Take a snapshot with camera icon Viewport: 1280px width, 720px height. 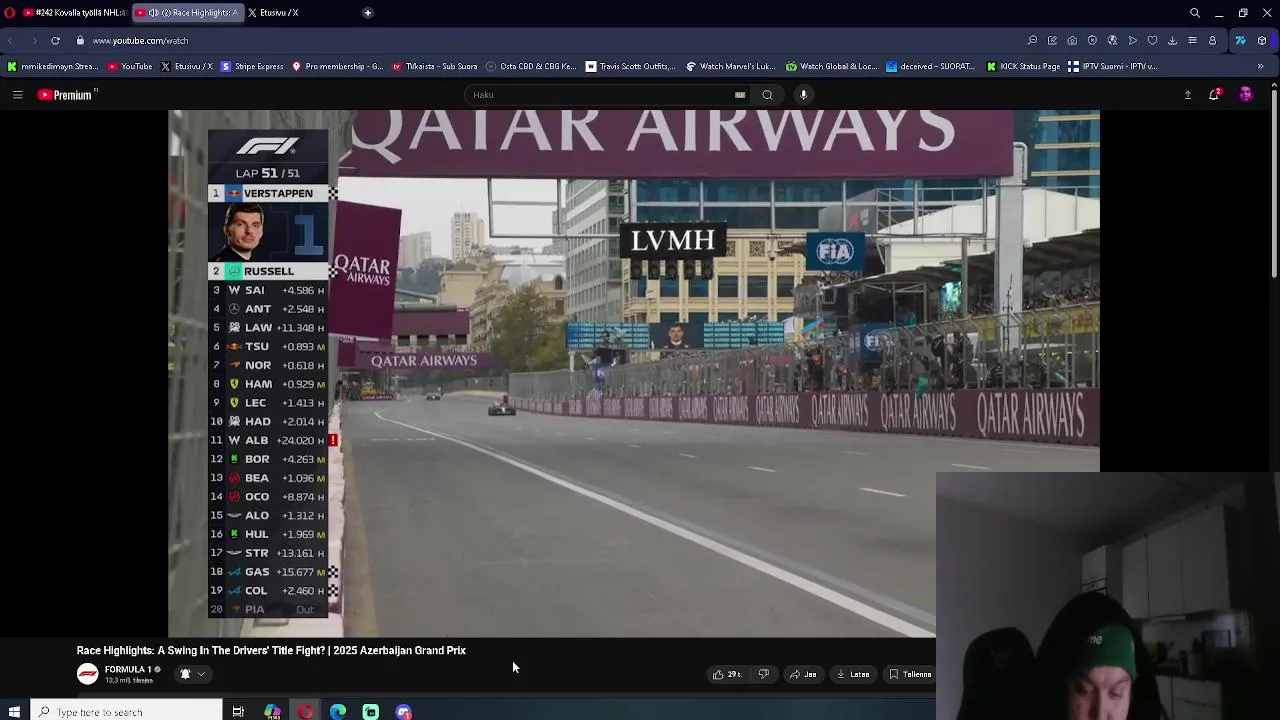tap(1072, 41)
